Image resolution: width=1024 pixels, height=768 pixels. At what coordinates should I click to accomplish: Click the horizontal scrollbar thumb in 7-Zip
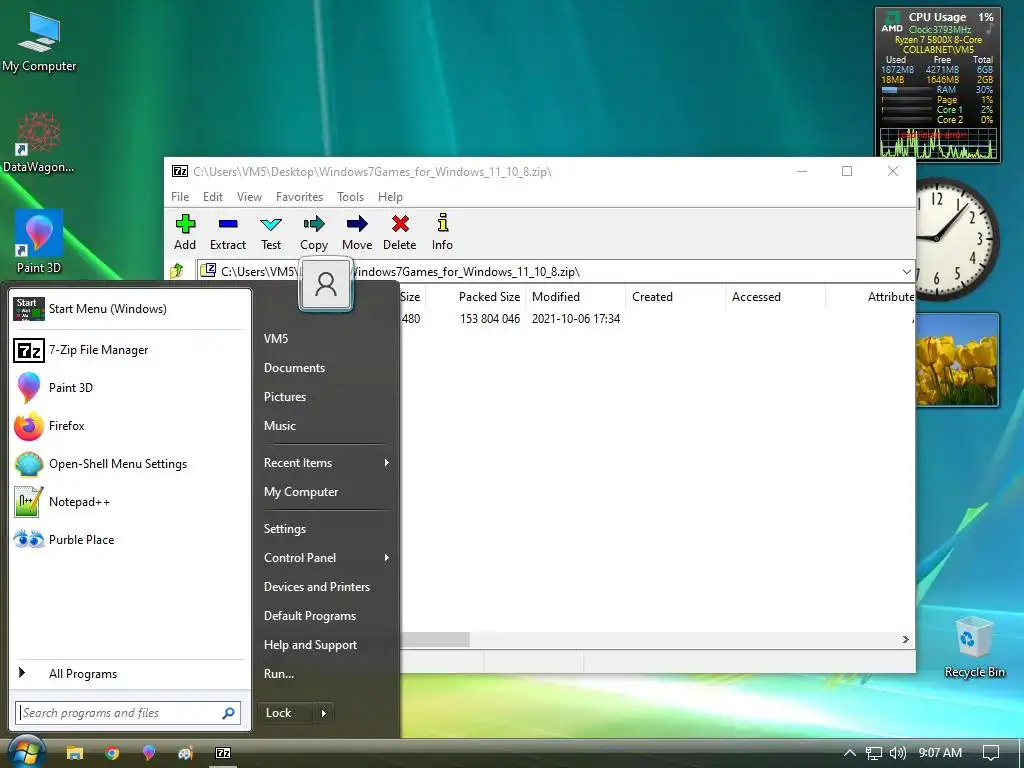click(435, 639)
